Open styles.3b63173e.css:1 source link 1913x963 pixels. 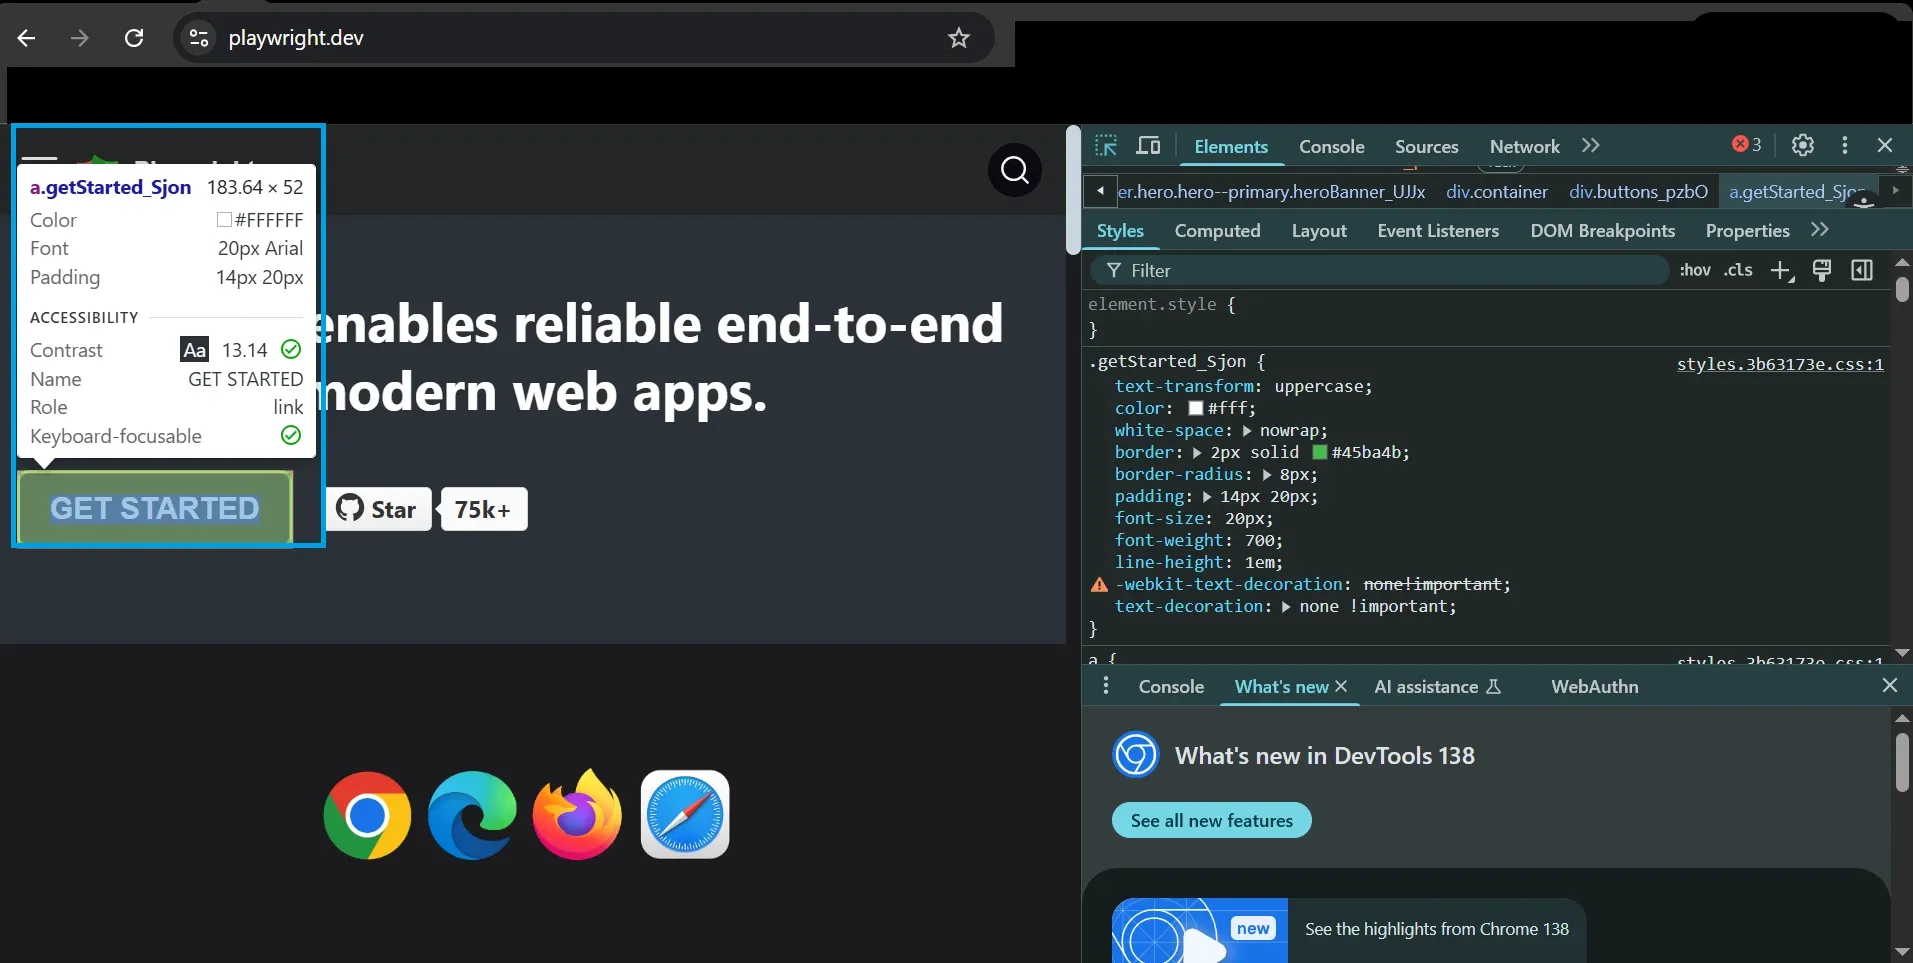click(1780, 364)
